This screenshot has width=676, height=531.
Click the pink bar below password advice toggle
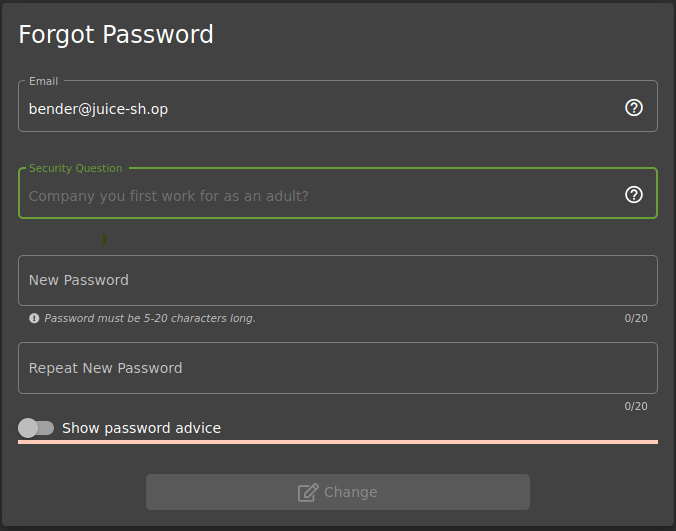pyautogui.click(x=337, y=441)
